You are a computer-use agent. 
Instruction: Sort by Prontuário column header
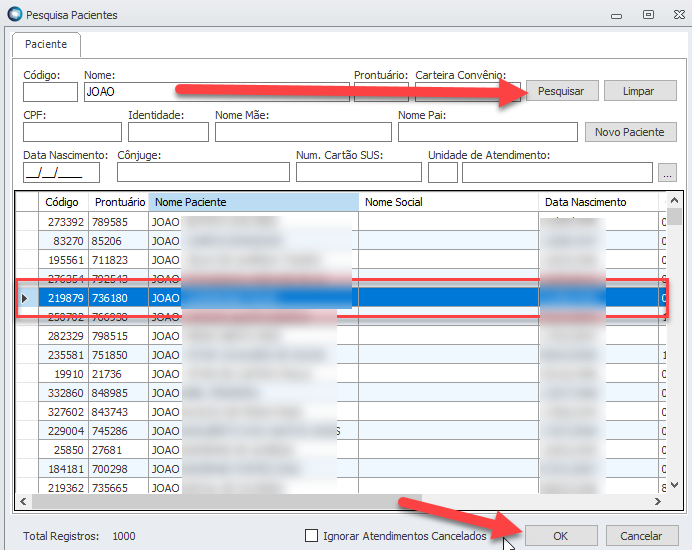pos(119,202)
